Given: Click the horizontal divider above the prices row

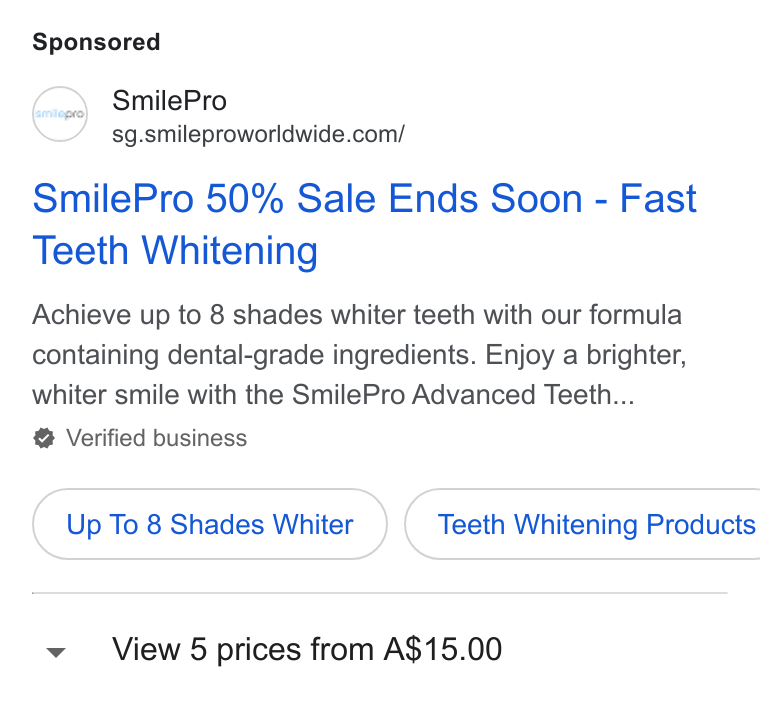Looking at the screenshot, I should [x=380, y=593].
